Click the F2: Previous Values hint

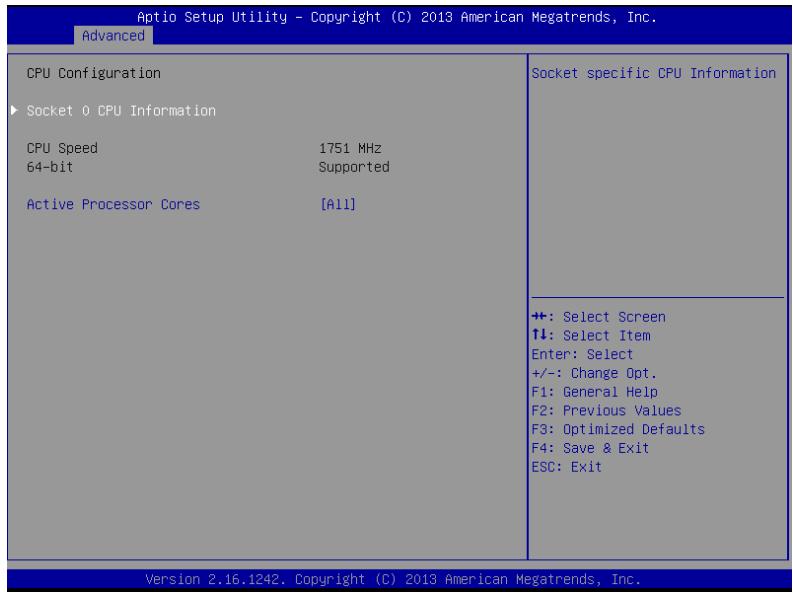pos(606,410)
